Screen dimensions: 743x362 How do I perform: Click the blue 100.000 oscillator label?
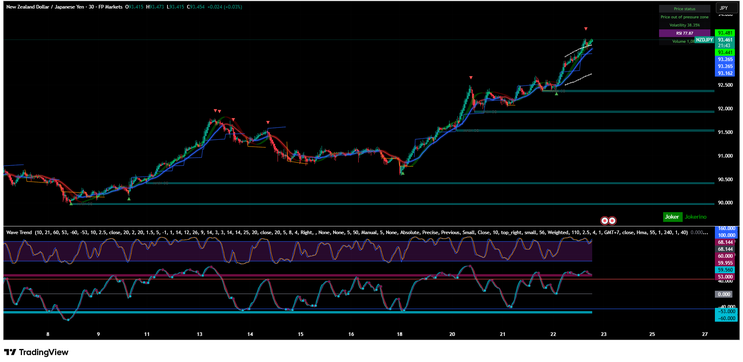tap(725, 235)
